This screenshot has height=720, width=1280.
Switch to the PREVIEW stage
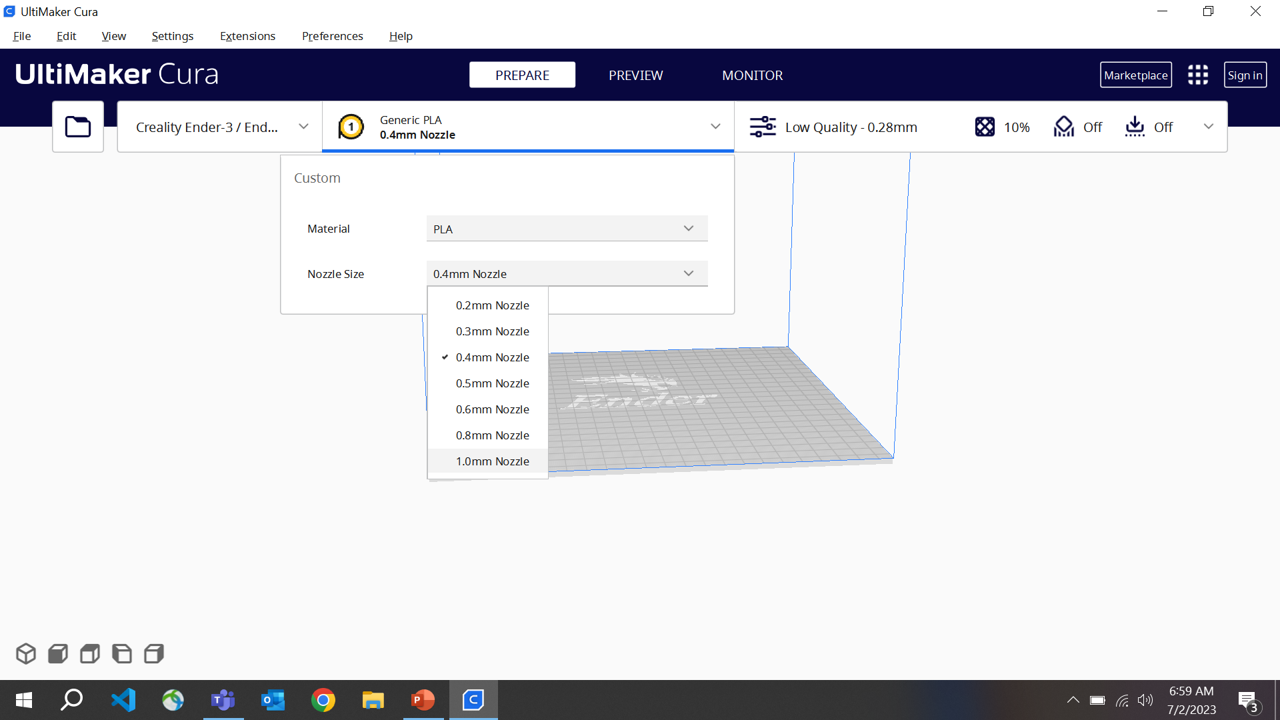[636, 75]
